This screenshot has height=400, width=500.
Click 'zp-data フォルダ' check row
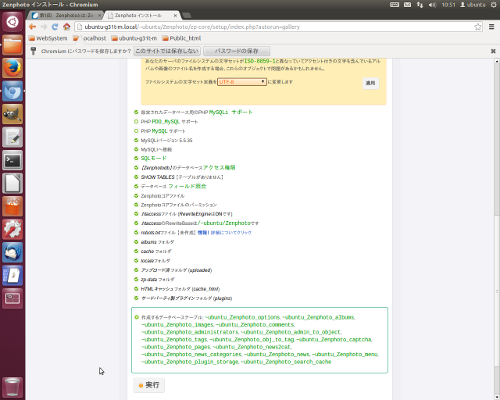(x=154, y=279)
